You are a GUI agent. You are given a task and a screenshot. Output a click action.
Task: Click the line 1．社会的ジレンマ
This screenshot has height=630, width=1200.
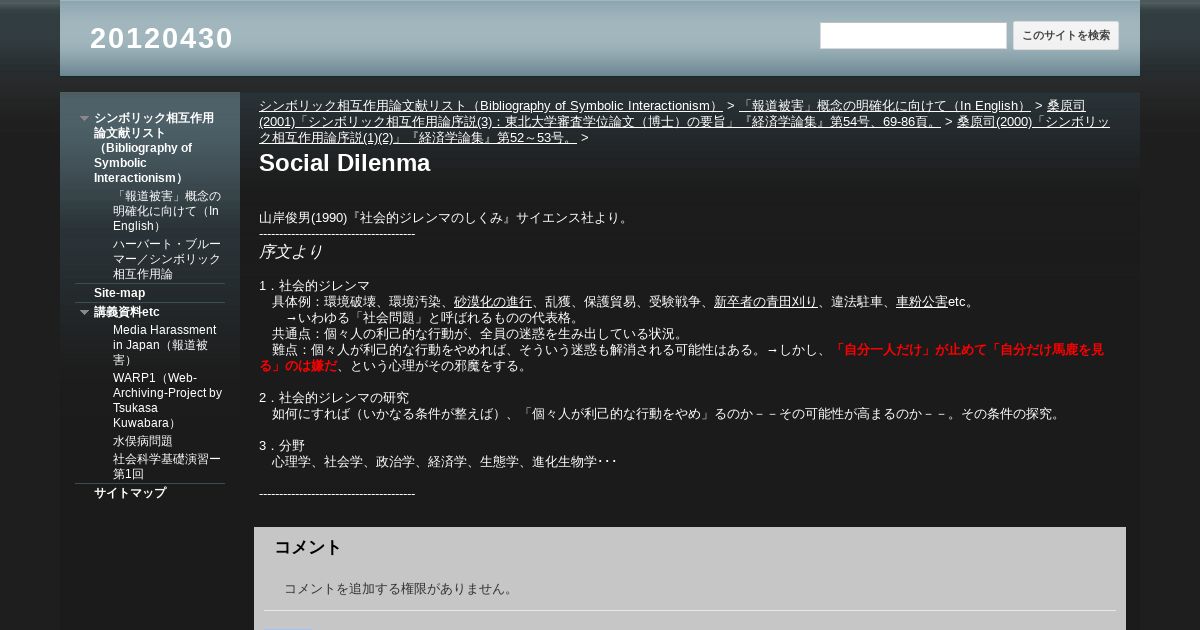tap(314, 286)
